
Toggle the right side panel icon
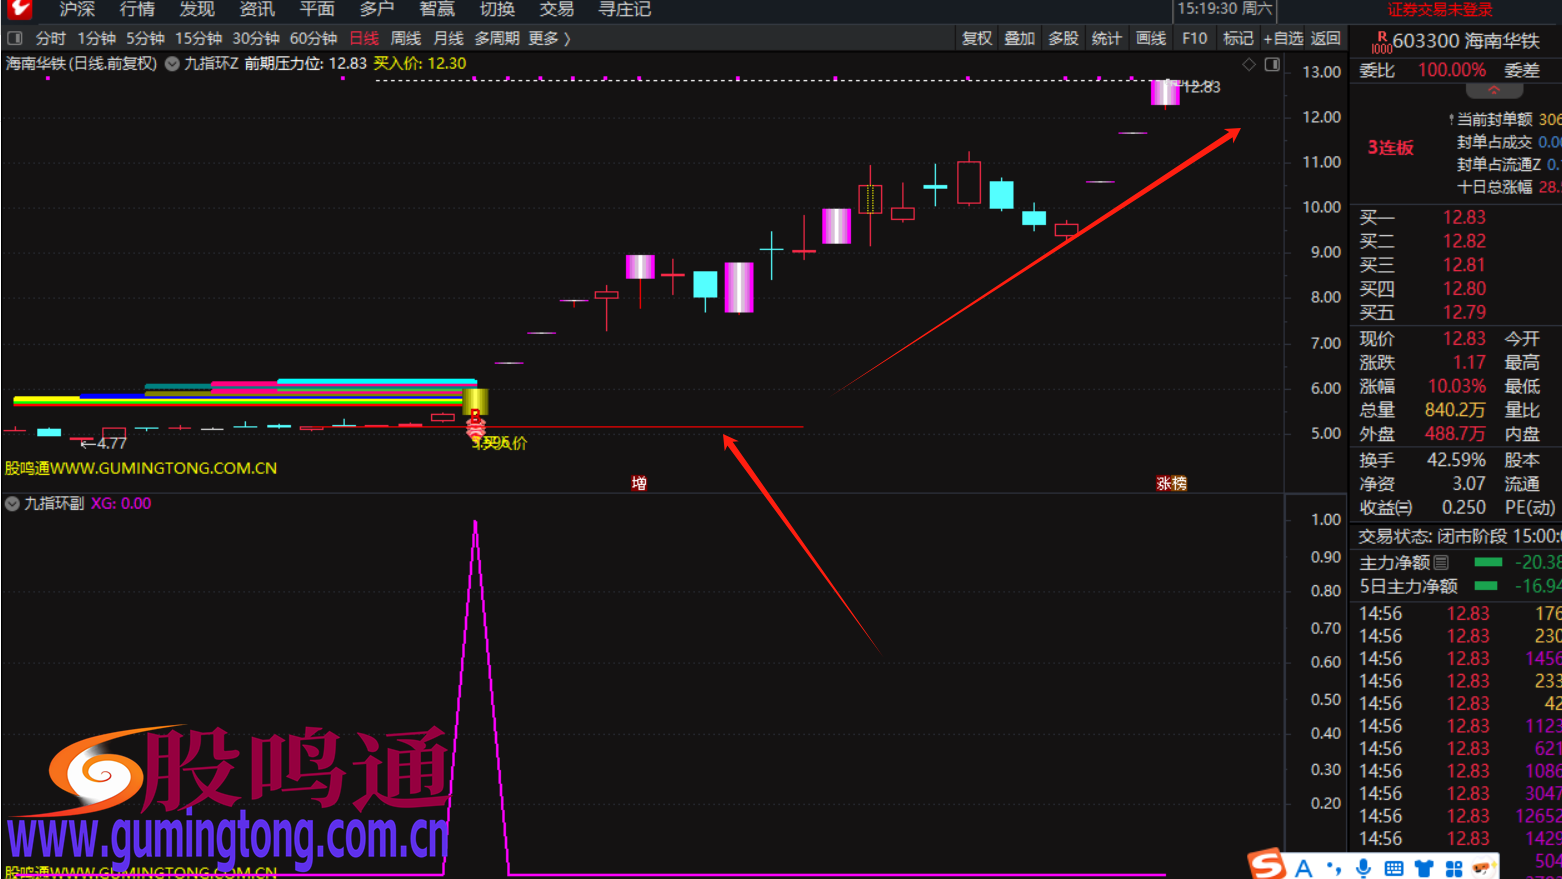pos(1272,64)
